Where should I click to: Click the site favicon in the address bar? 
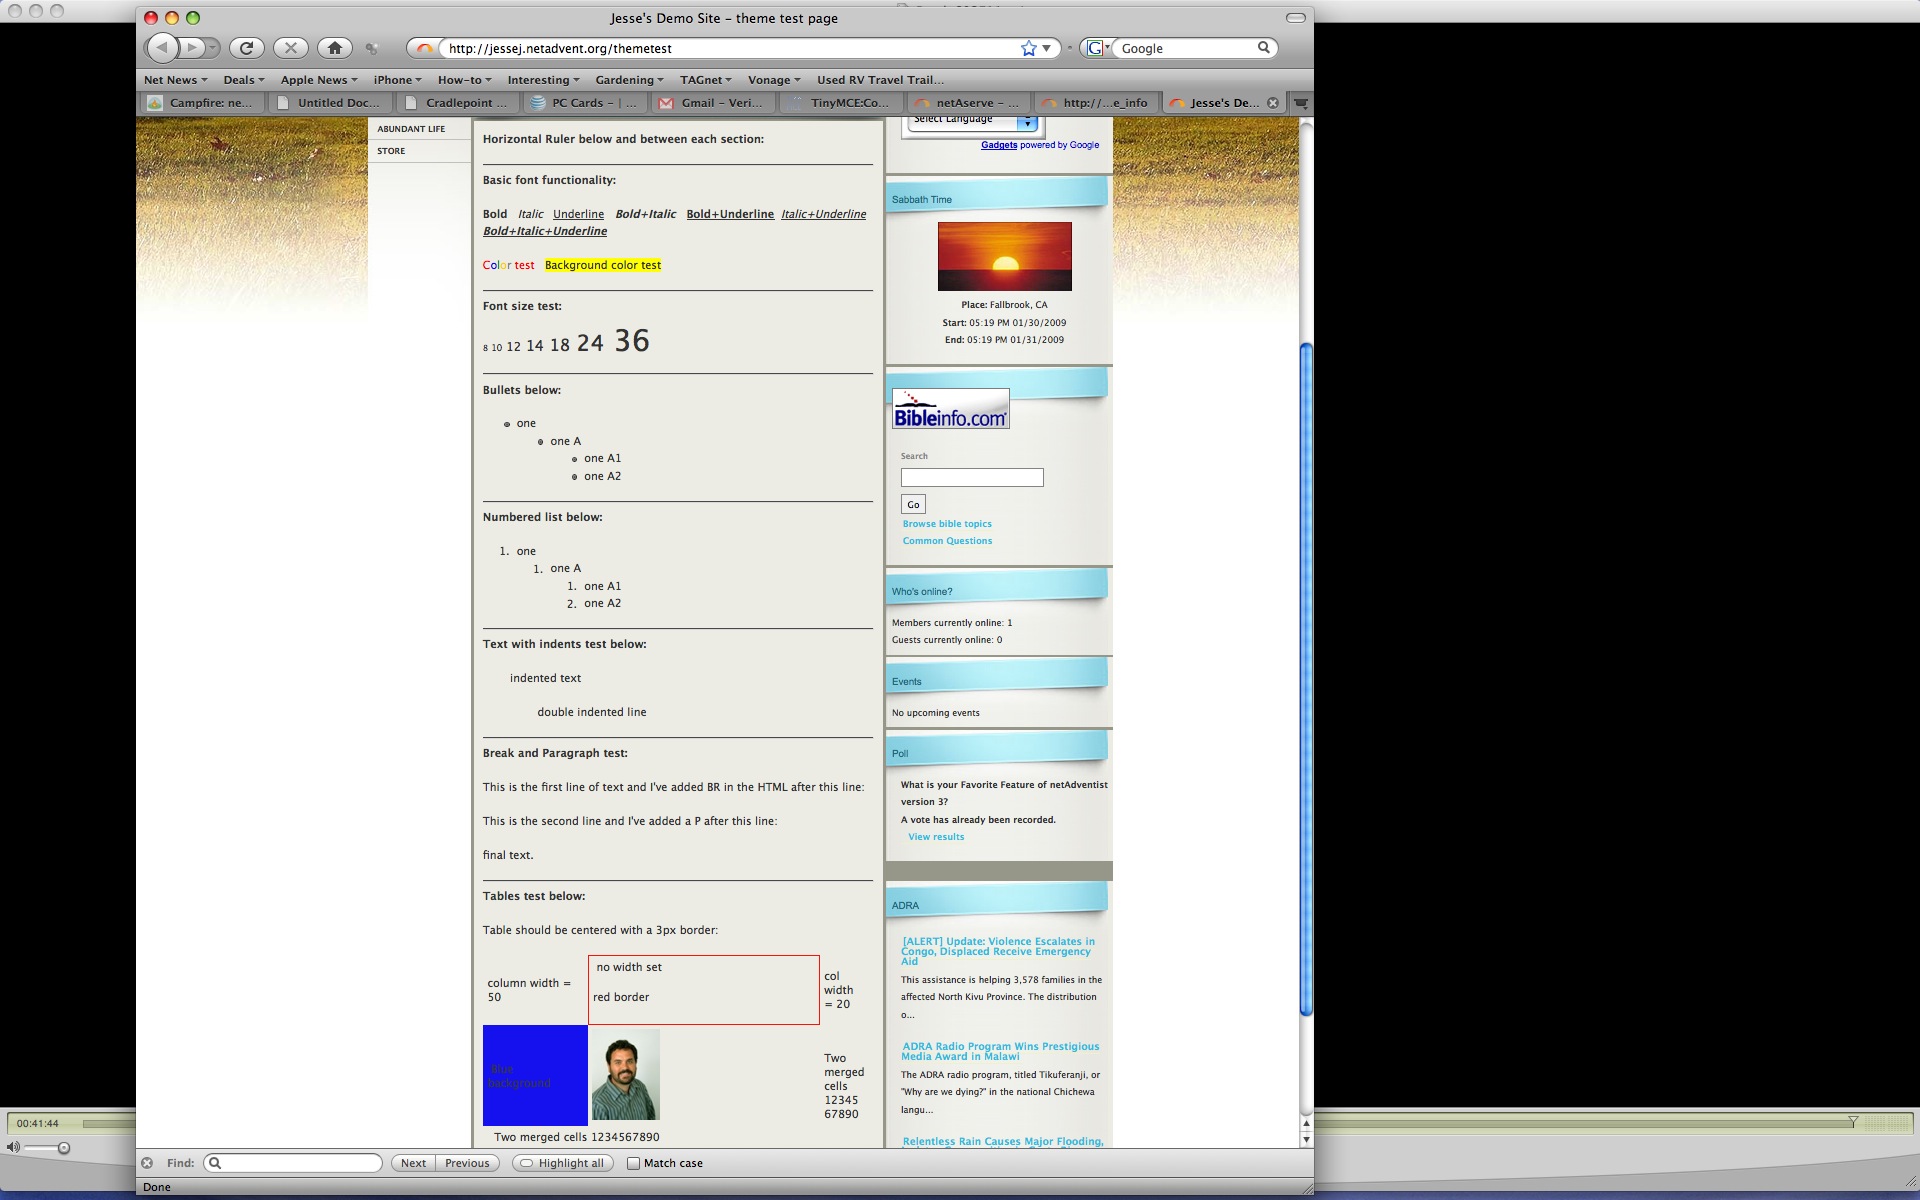point(425,48)
